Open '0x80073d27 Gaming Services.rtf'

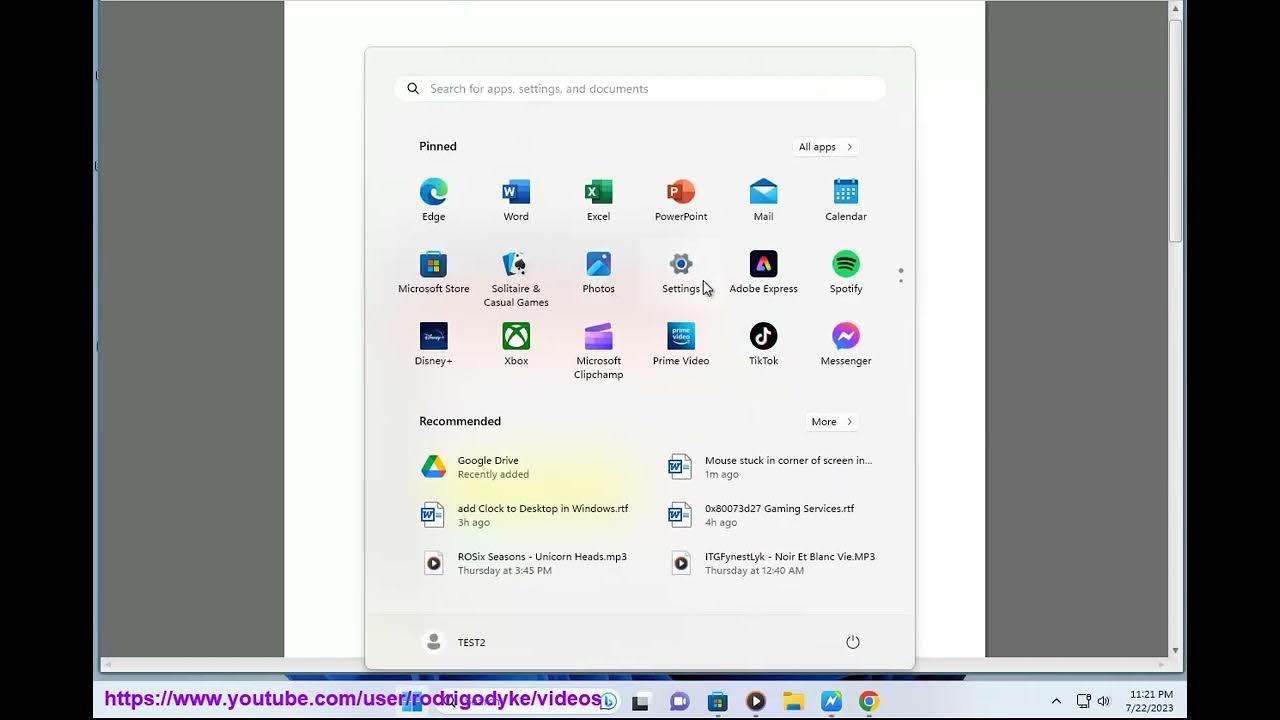tap(772, 515)
